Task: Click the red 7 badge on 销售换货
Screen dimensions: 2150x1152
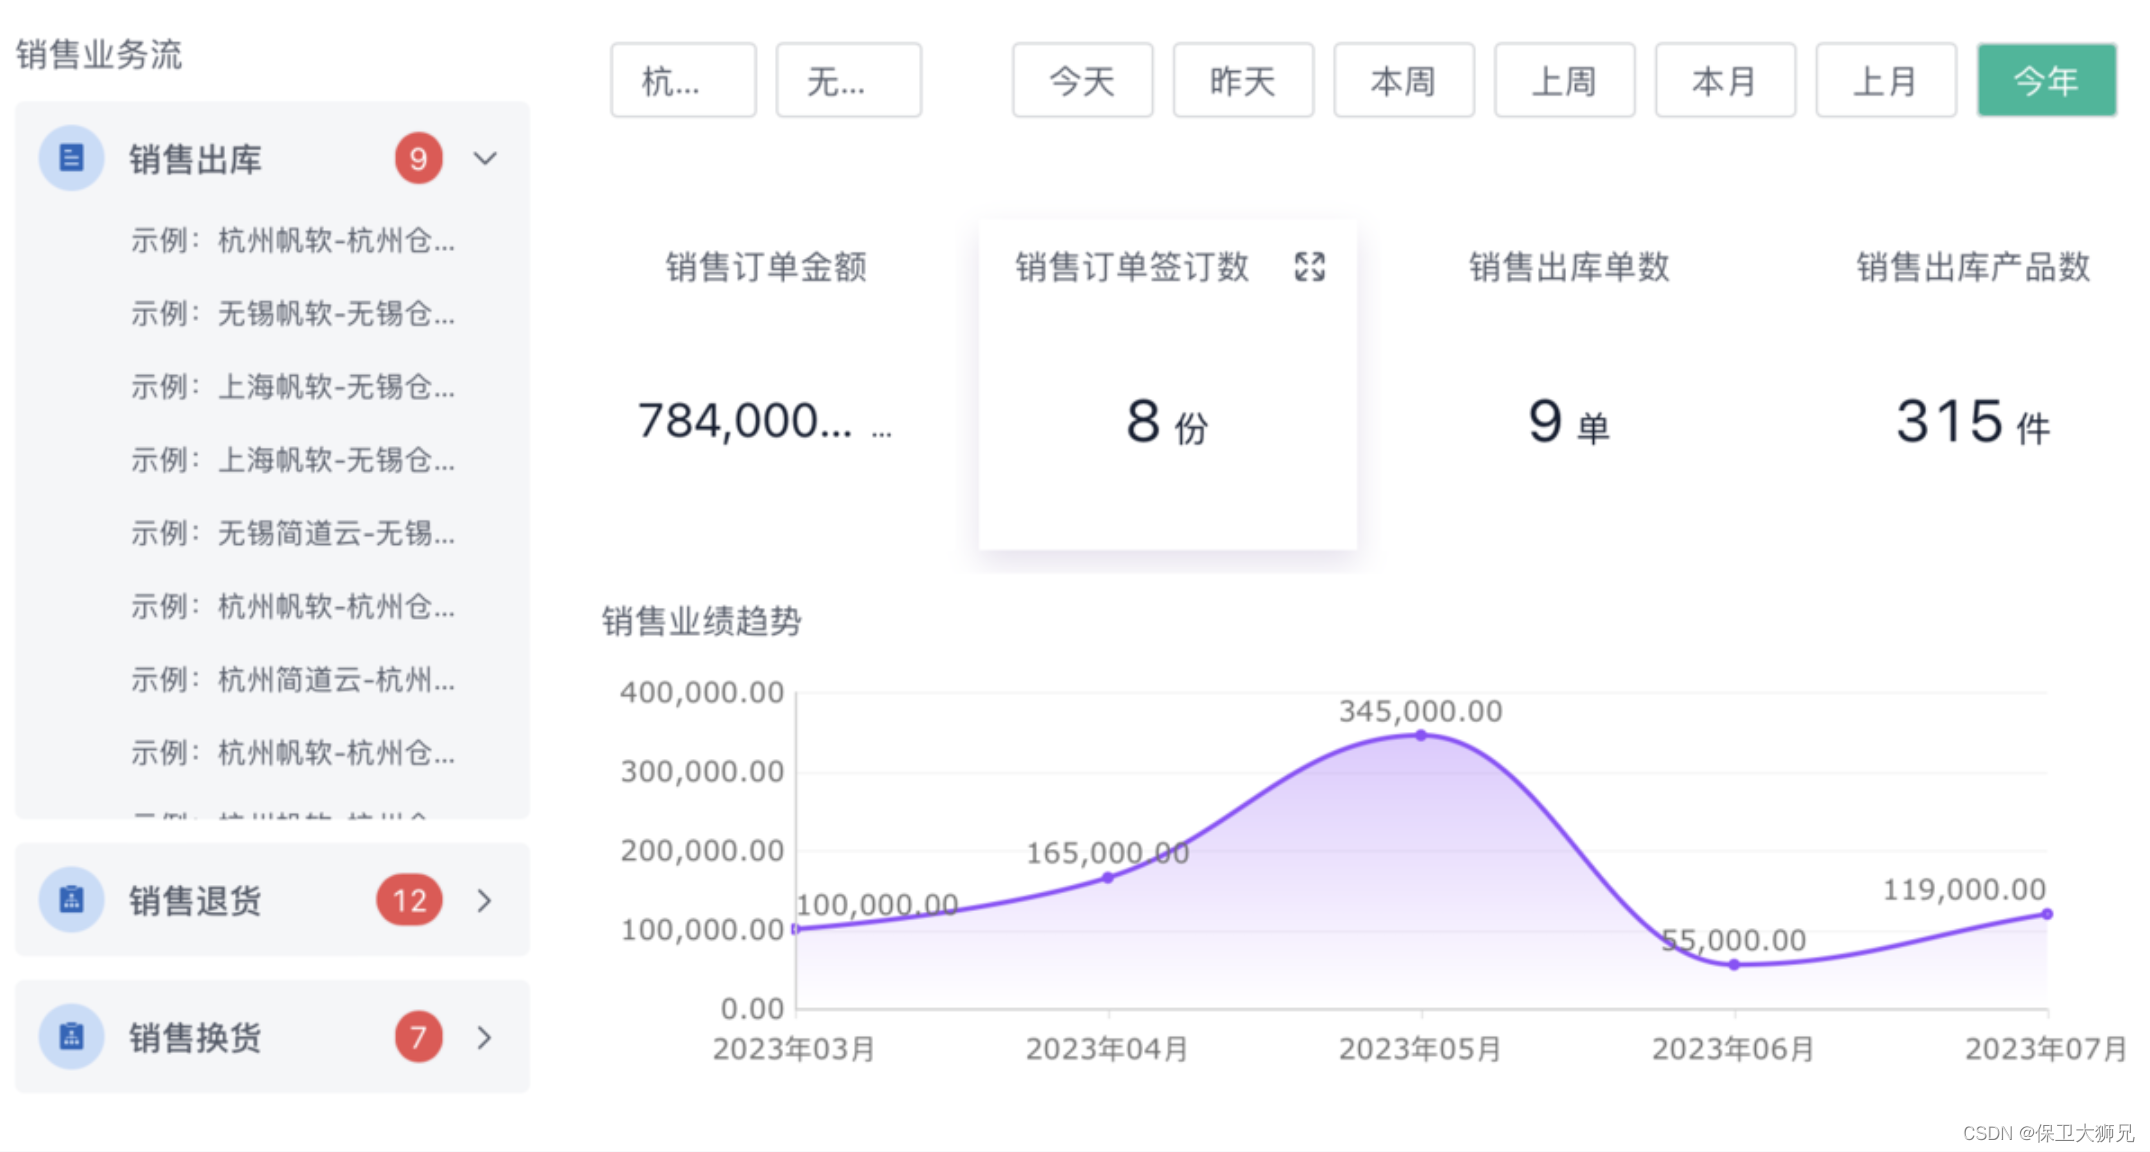Action: (x=418, y=1037)
